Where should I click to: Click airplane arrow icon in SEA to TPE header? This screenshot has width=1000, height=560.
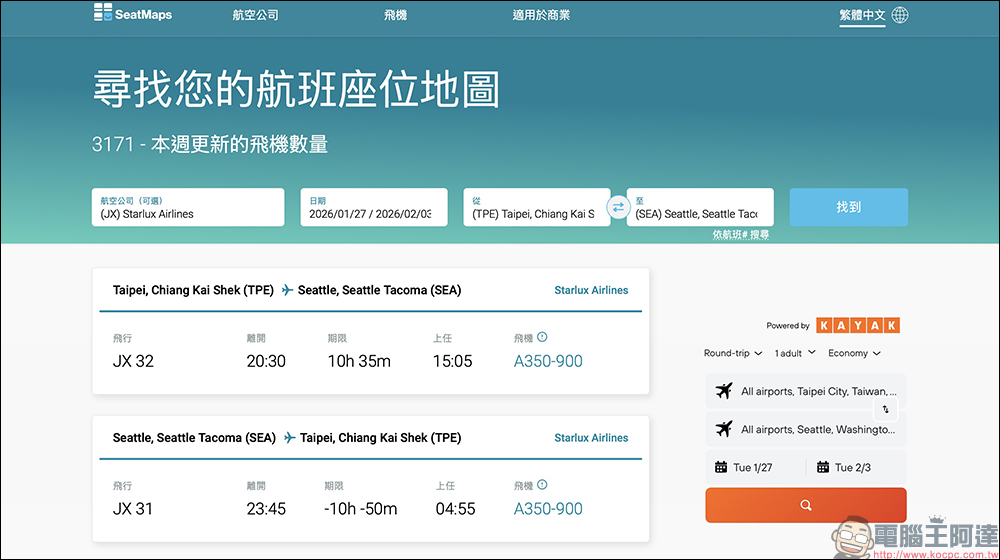coord(289,438)
